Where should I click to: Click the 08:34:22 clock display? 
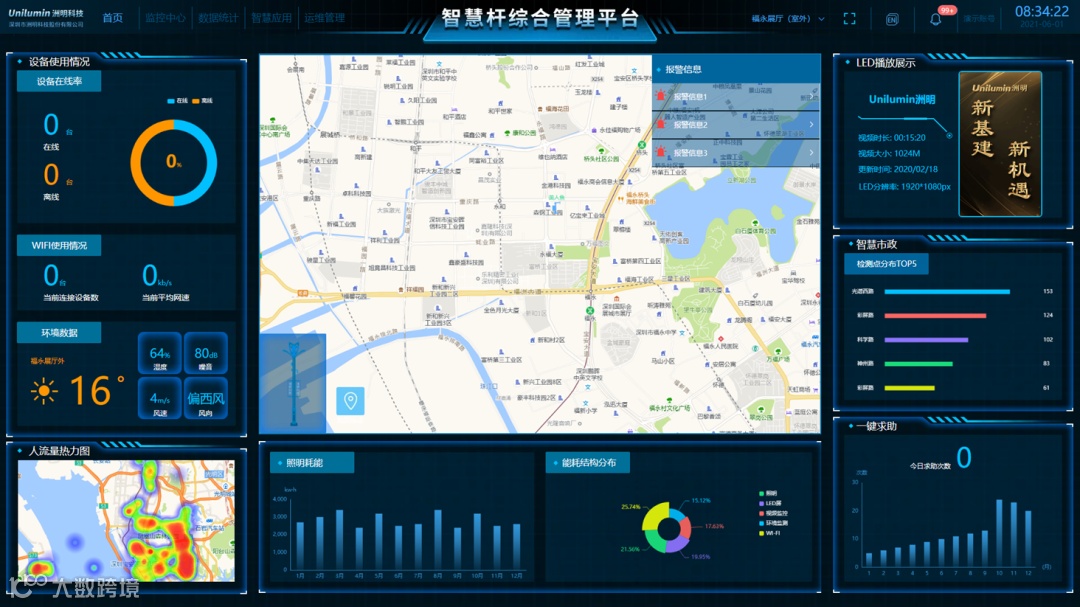(1041, 12)
